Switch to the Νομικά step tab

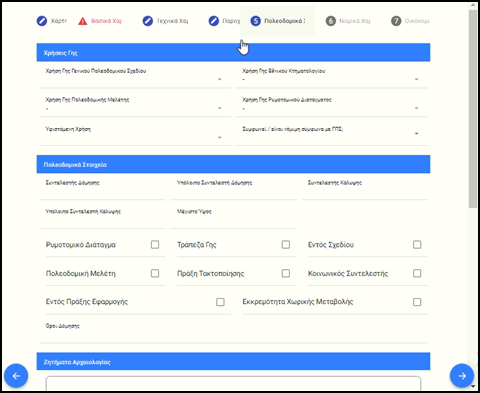[x=348, y=21]
